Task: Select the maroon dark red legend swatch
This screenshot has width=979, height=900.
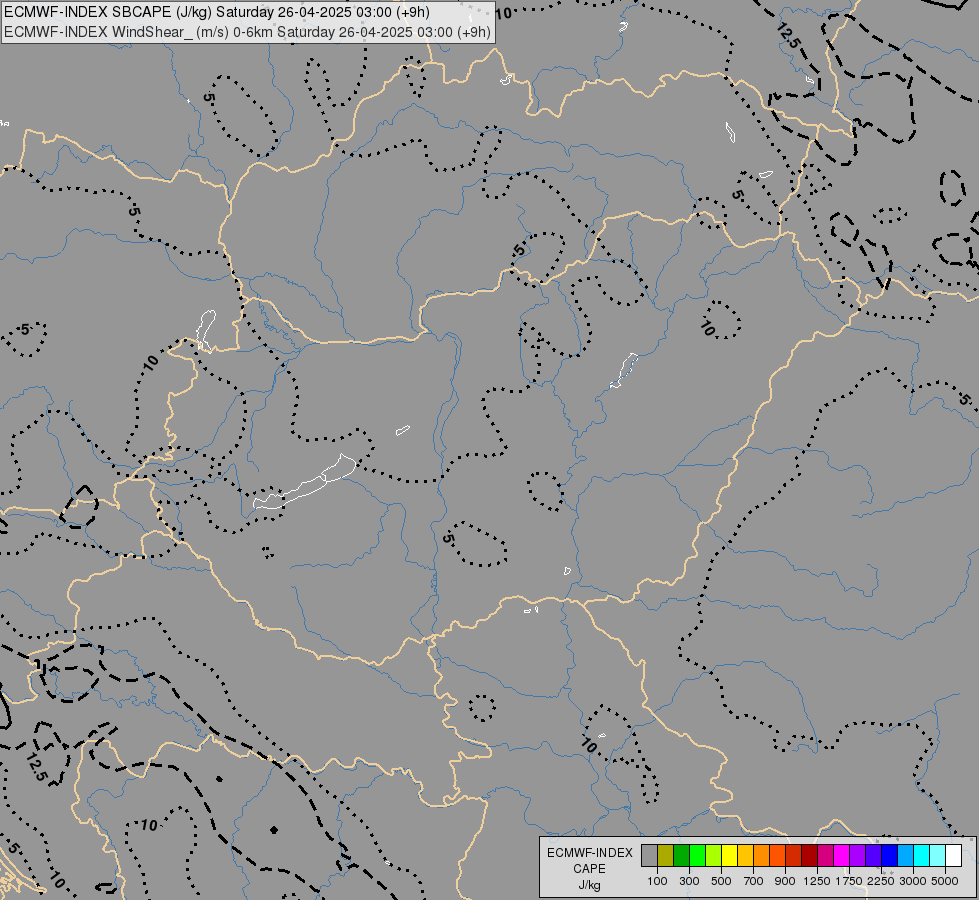Action: tap(809, 855)
